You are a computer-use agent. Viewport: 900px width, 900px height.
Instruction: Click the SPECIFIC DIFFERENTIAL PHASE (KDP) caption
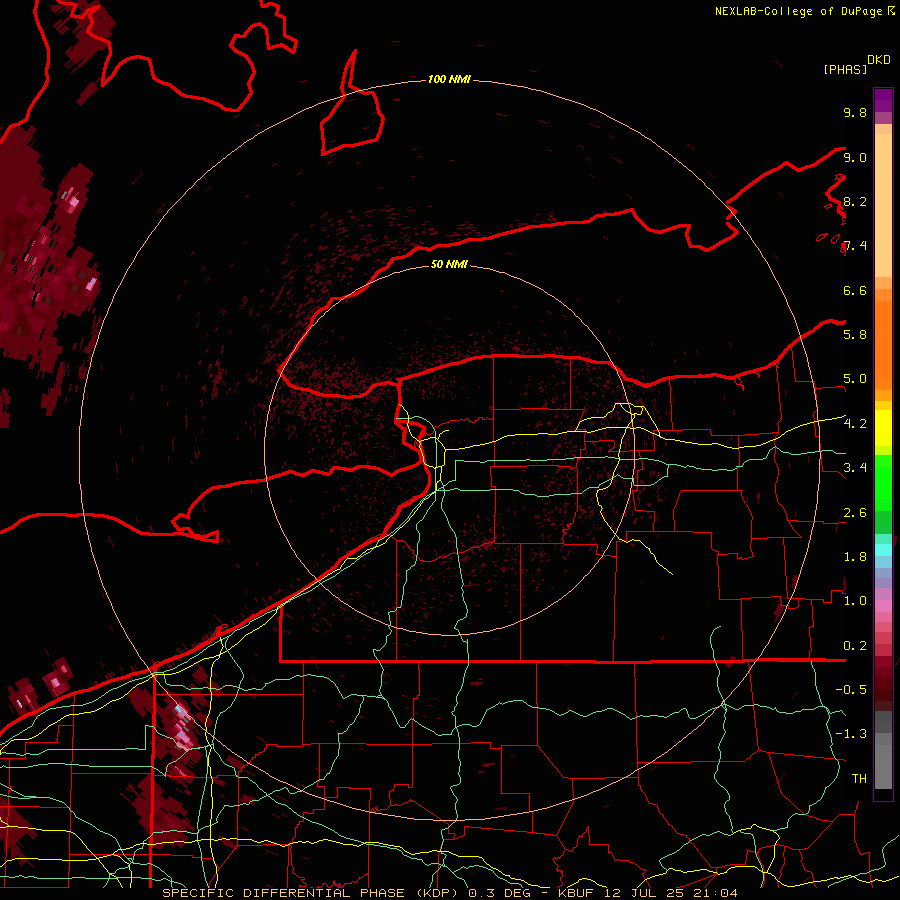(311, 893)
